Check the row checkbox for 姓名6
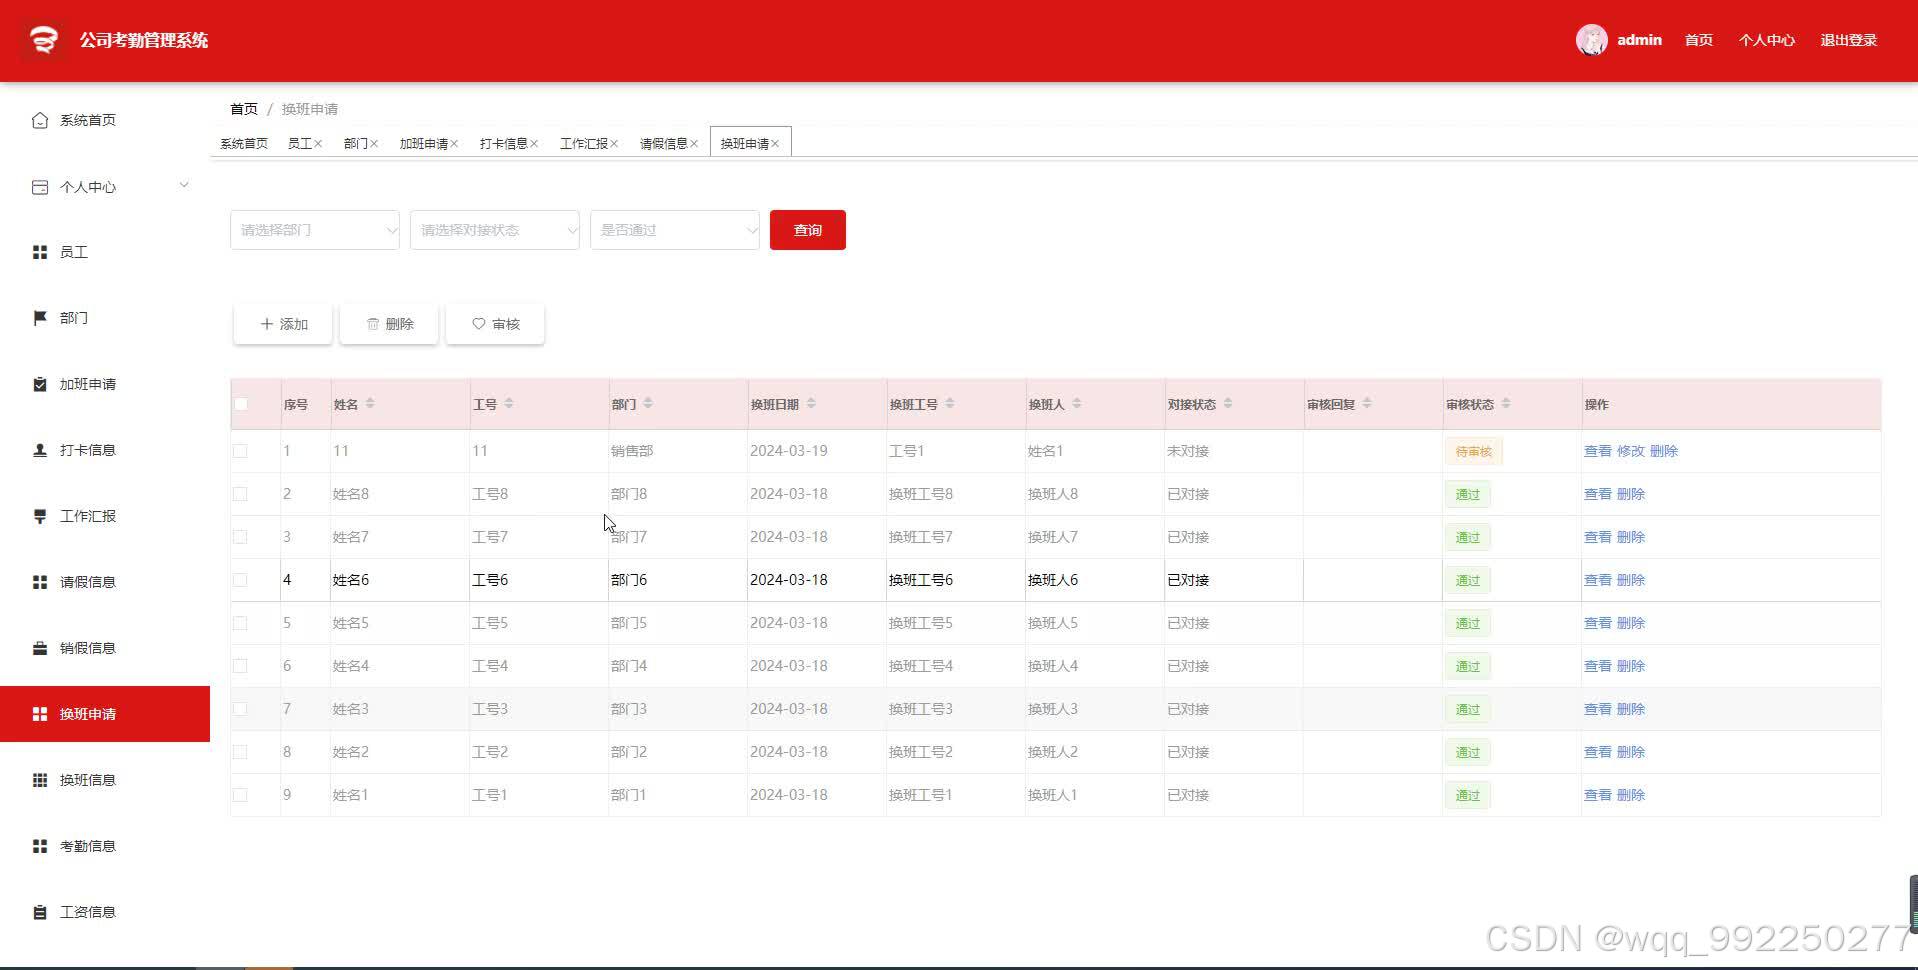Screen dimensions: 1918x970 click(240, 580)
